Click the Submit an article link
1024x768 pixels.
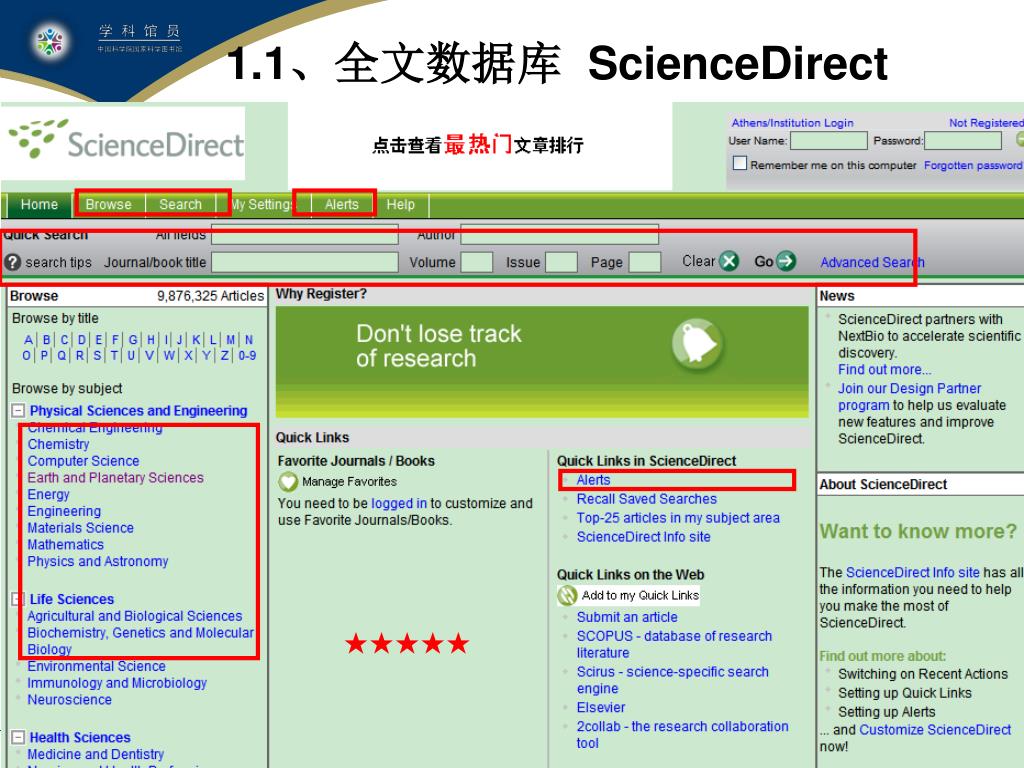pos(627,617)
